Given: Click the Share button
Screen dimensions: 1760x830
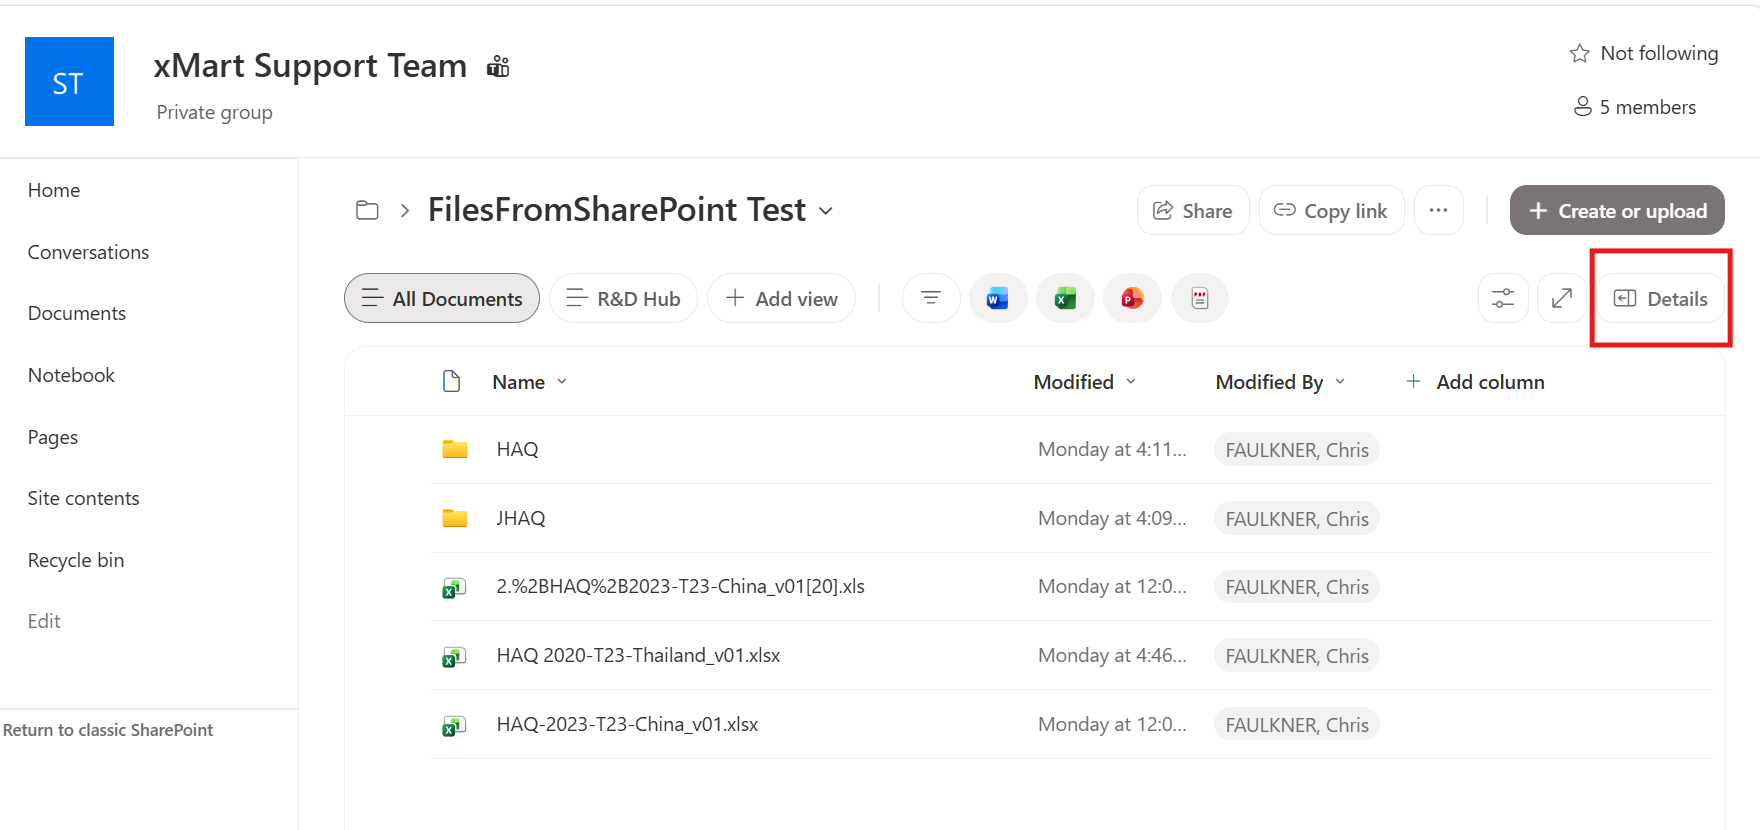Looking at the screenshot, I should pos(1193,210).
